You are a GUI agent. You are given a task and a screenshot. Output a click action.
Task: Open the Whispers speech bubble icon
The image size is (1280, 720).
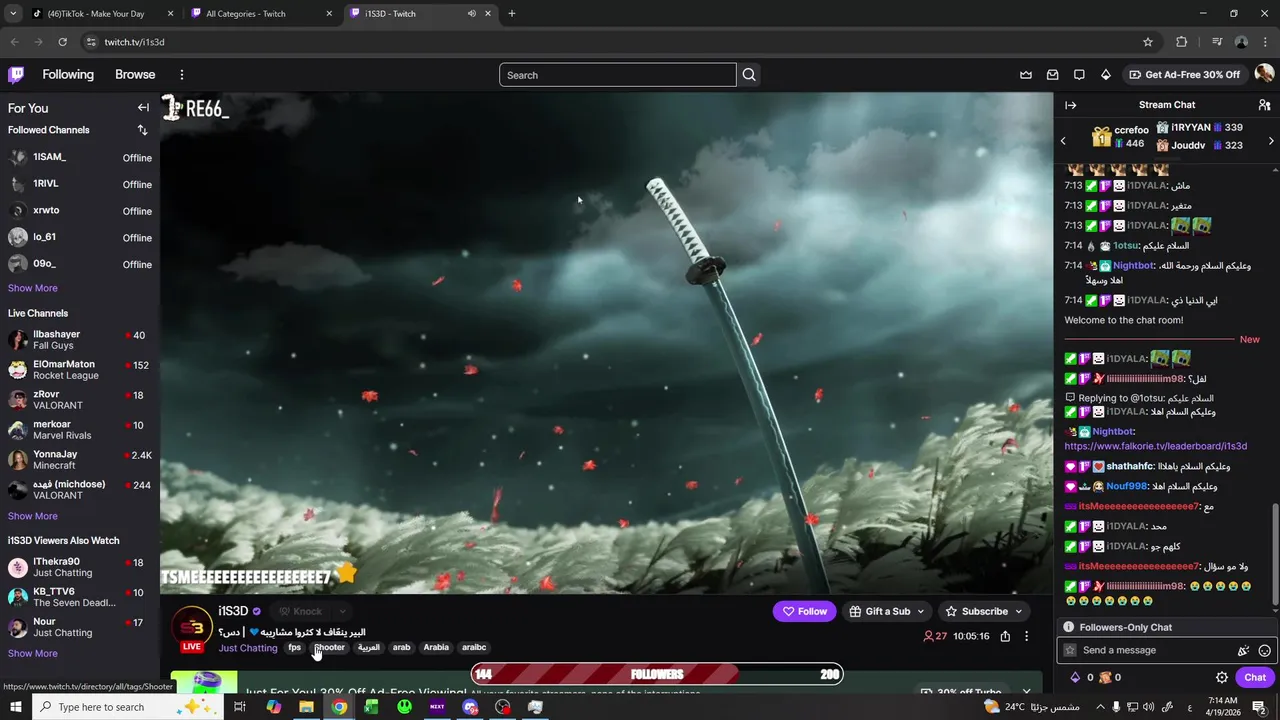pos(1079,75)
